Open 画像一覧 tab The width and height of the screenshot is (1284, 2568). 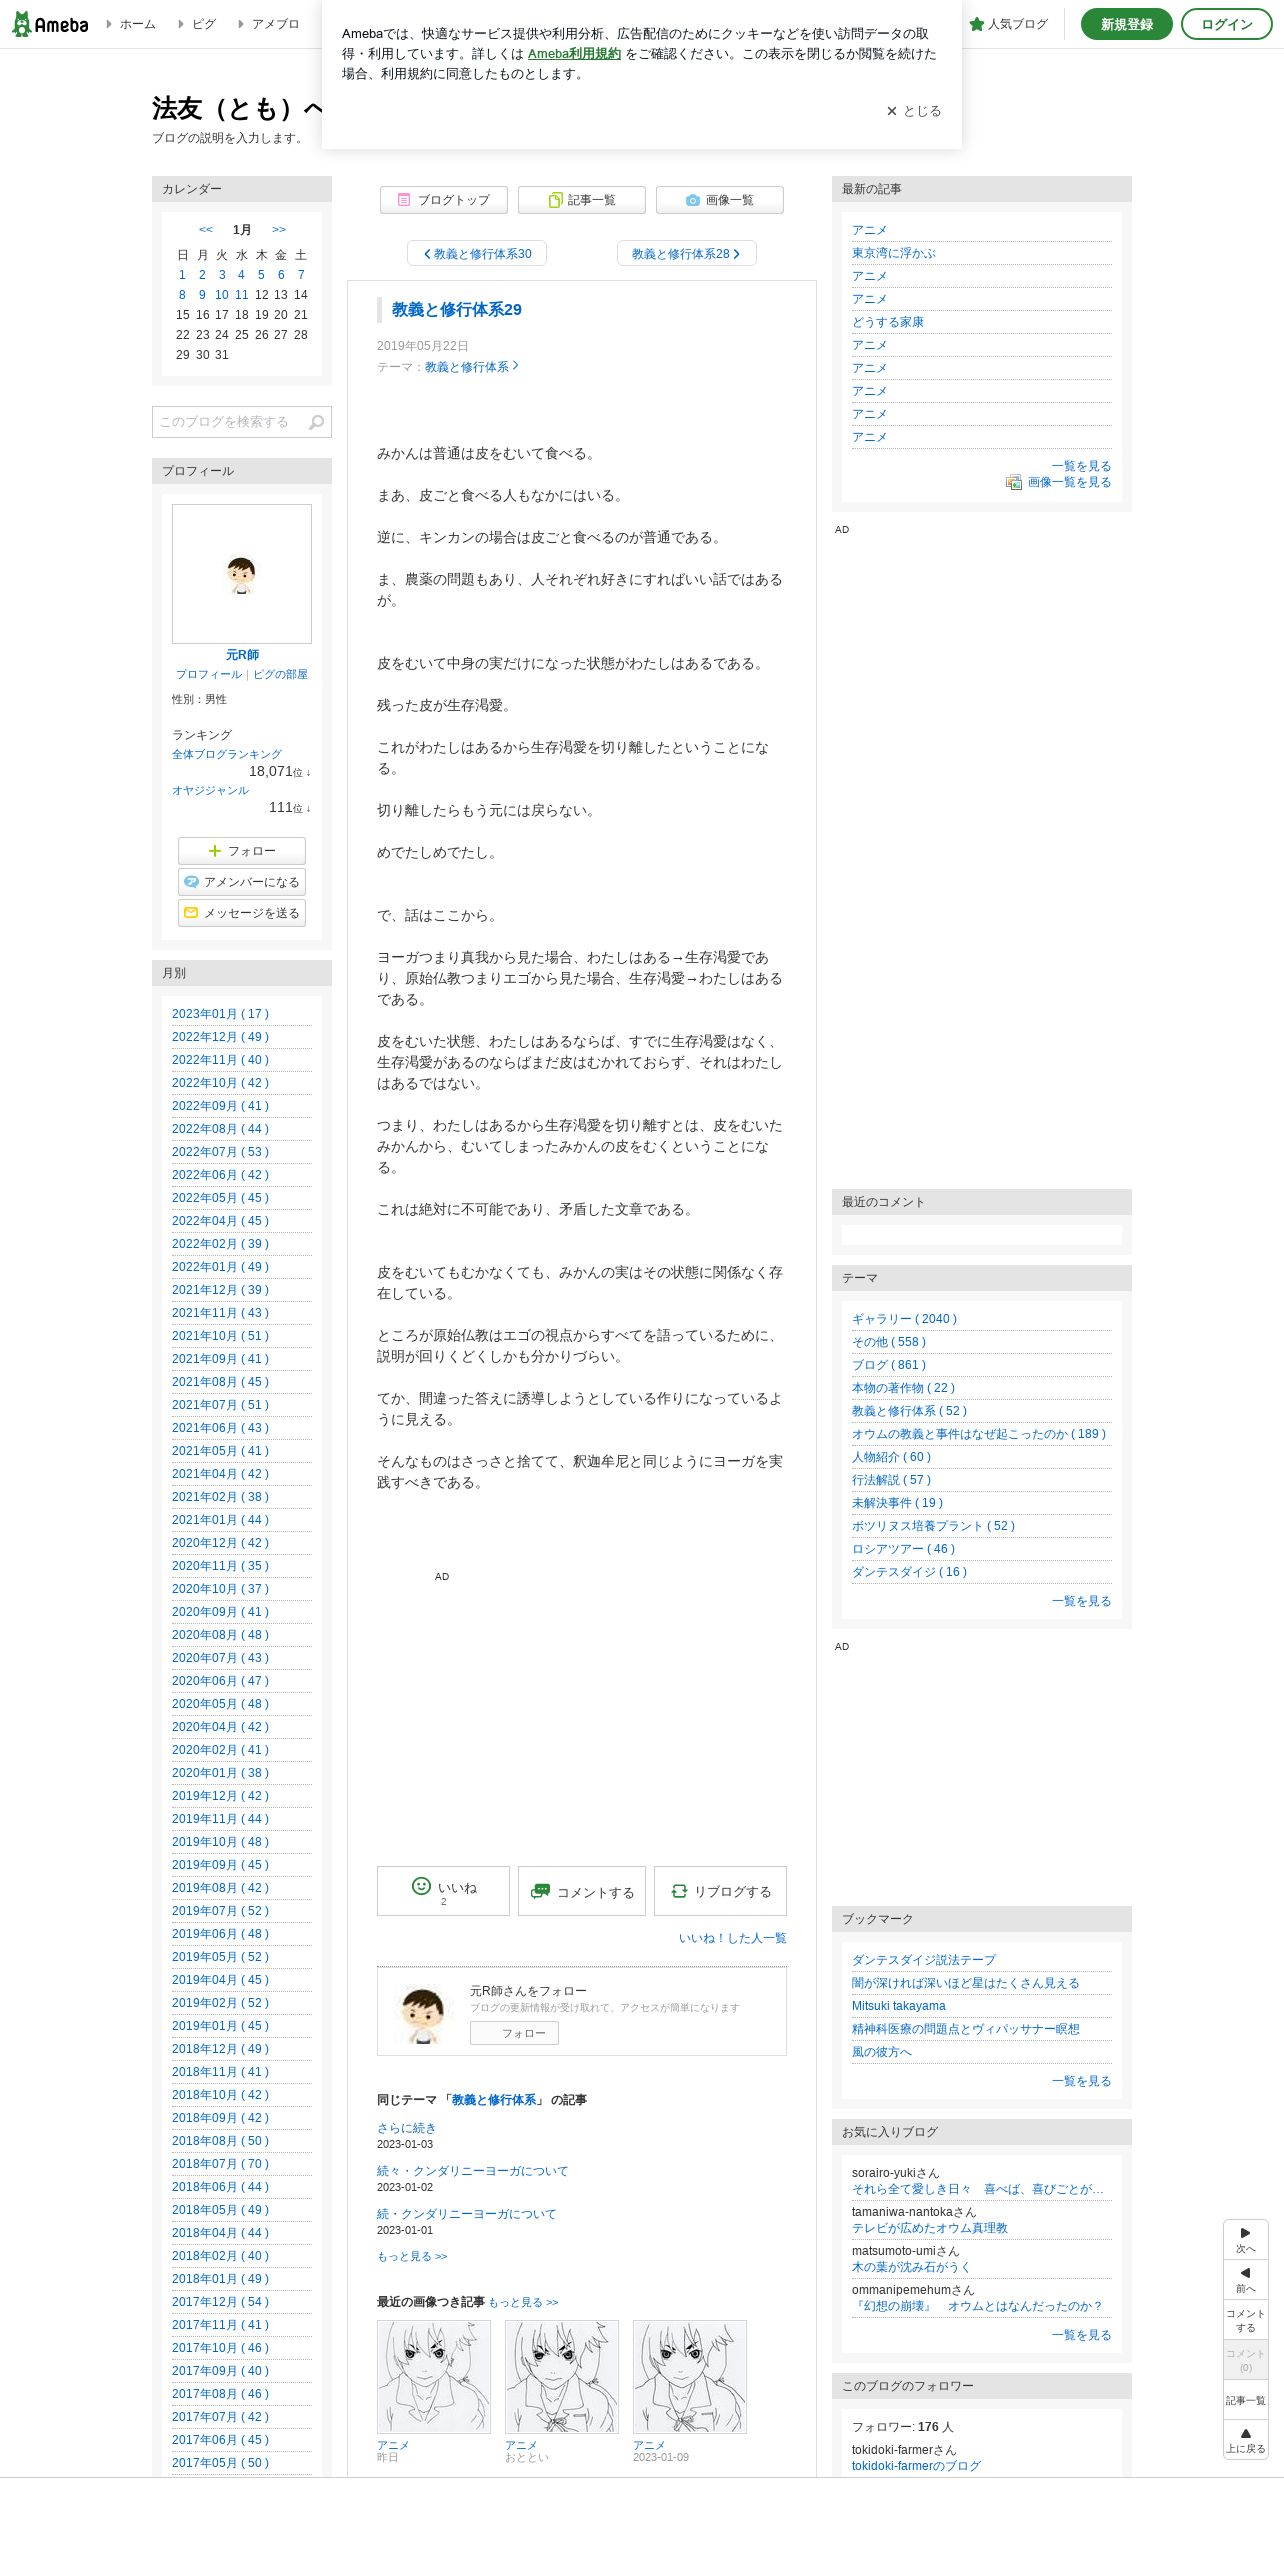point(719,200)
